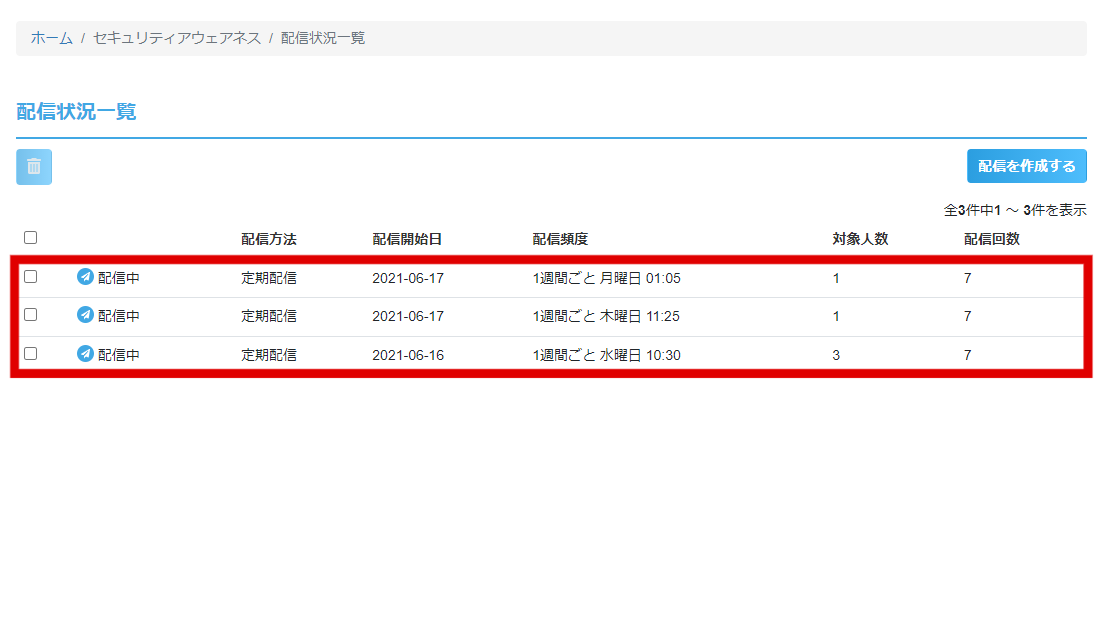Click date 2021-06-17 in 木曜日 row

tap(408, 316)
